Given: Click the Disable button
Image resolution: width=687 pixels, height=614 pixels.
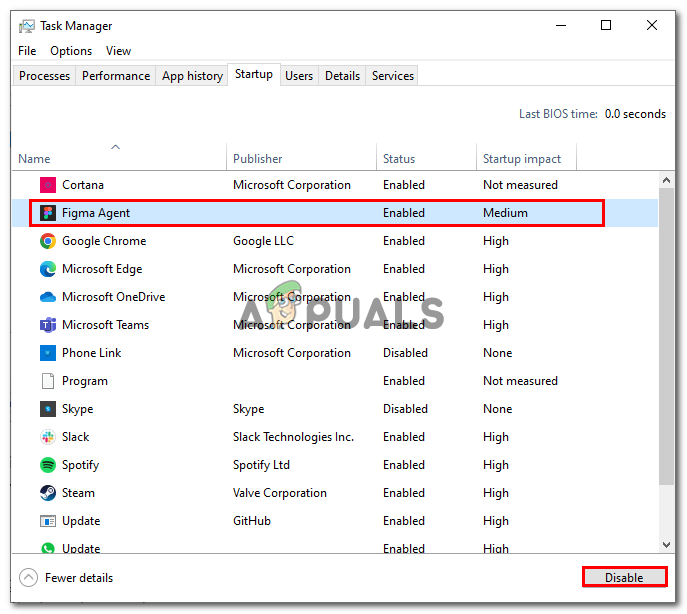Looking at the screenshot, I should (624, 578).
